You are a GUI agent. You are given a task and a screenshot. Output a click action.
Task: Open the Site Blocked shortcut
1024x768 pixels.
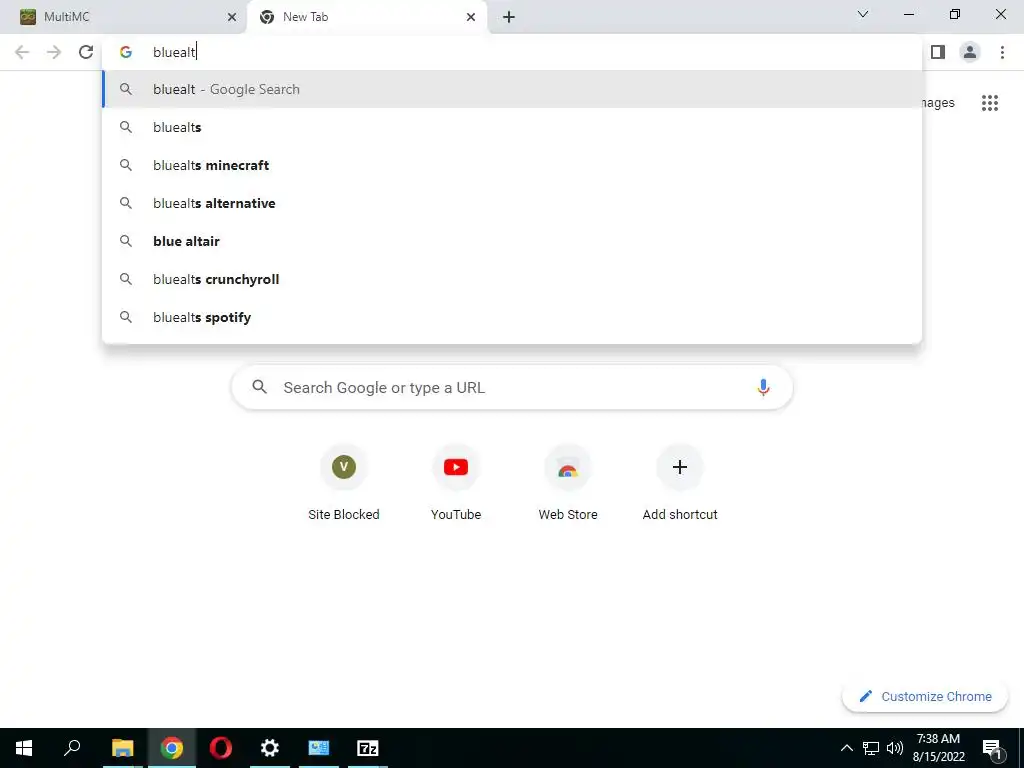coord(344,483)
